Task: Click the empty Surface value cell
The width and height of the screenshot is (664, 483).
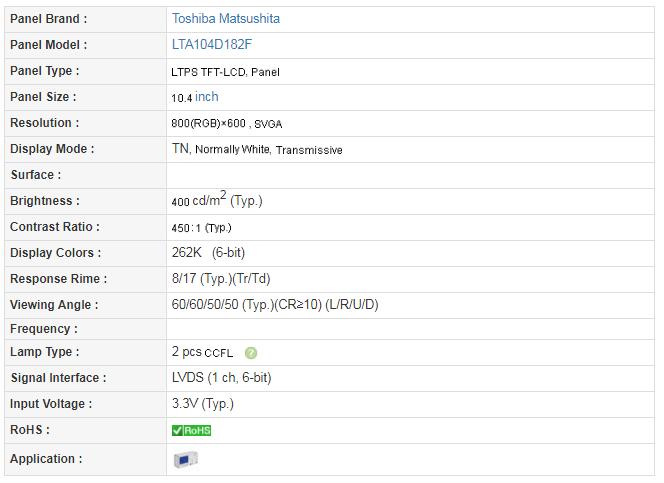Action: 410,175
